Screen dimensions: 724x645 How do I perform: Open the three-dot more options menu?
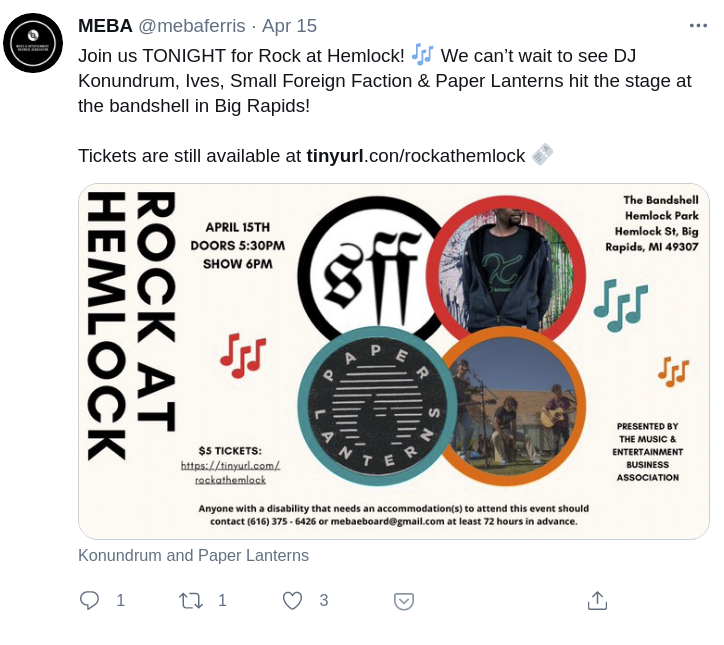[698, 26]
